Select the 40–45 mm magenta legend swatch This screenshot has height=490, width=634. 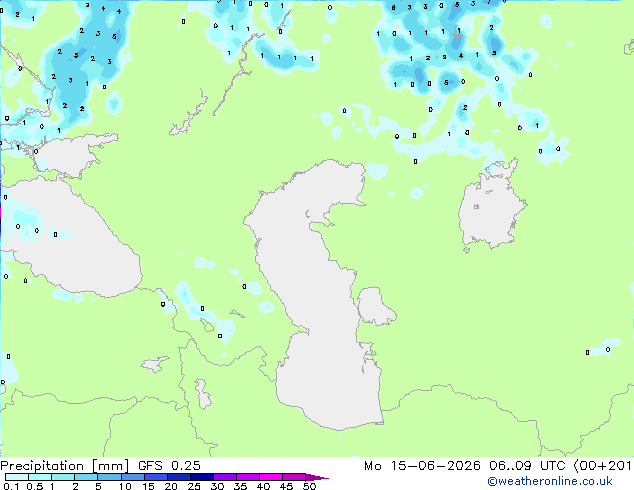[271, 477]
